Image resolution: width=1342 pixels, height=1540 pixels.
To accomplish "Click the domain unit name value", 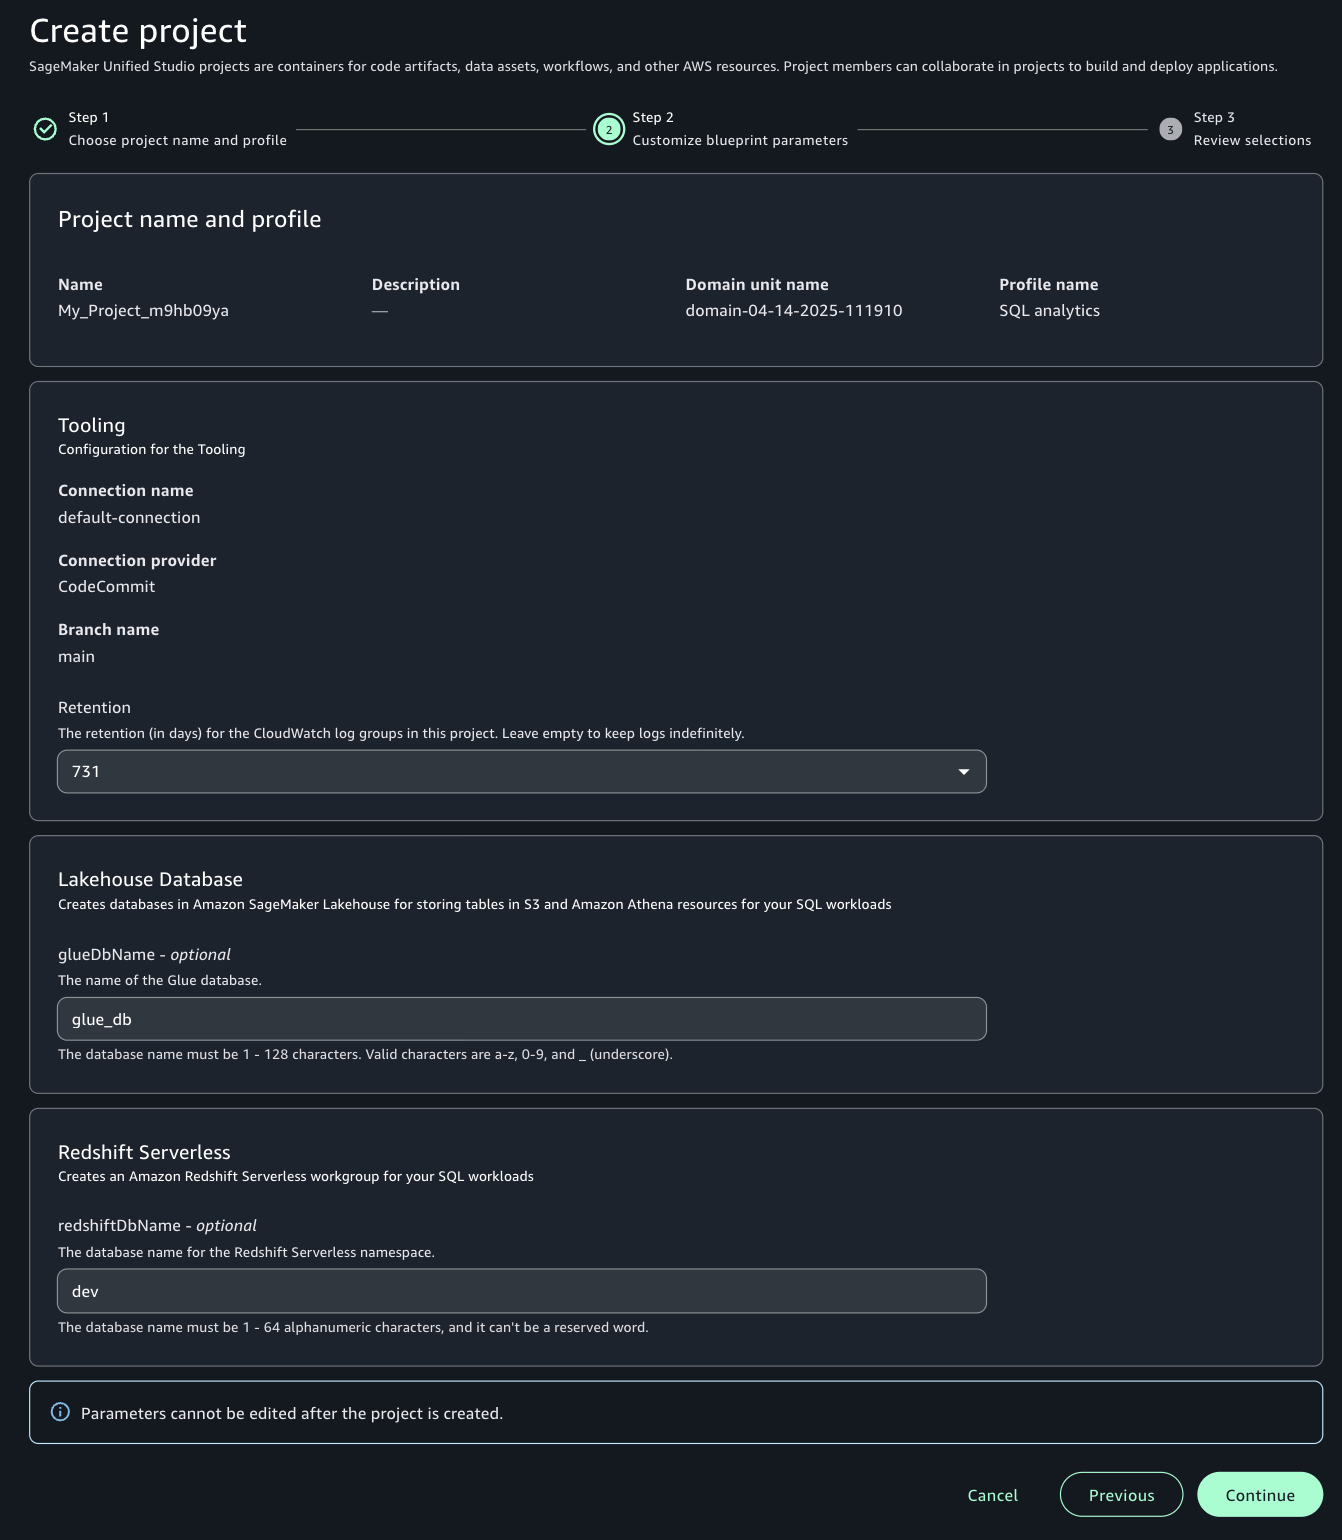I will [793, 311].
